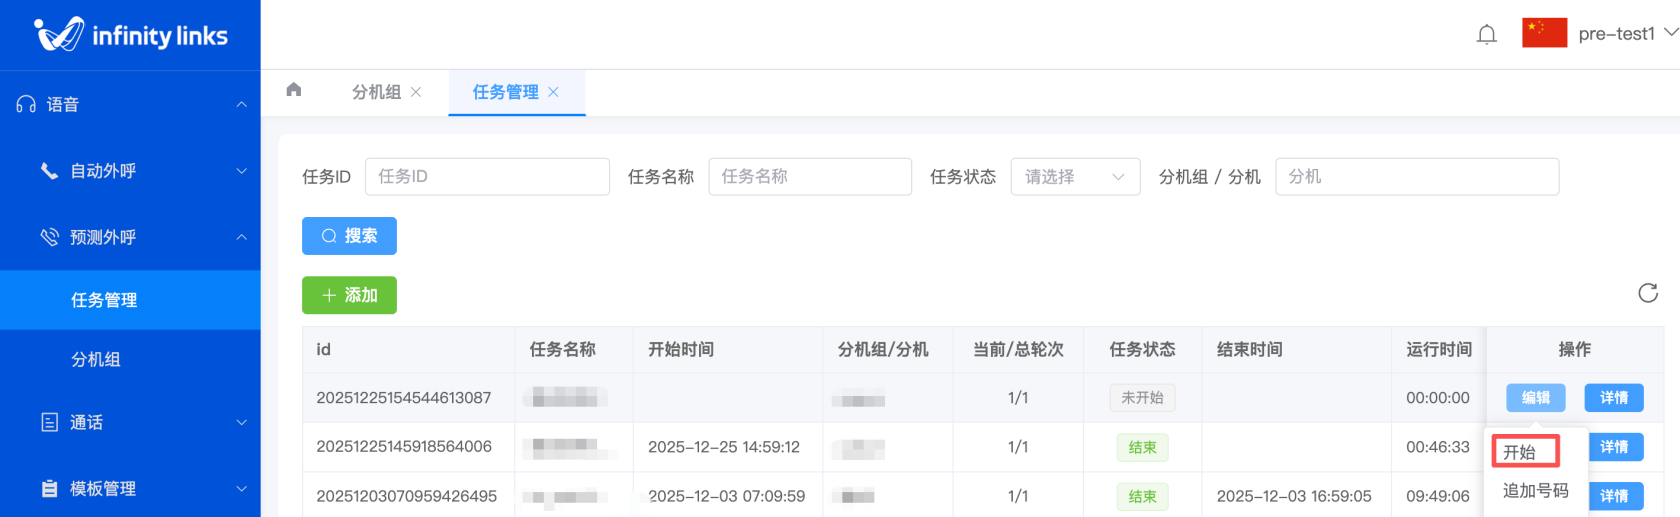Open the 任务状态 dropdown

1074,177
